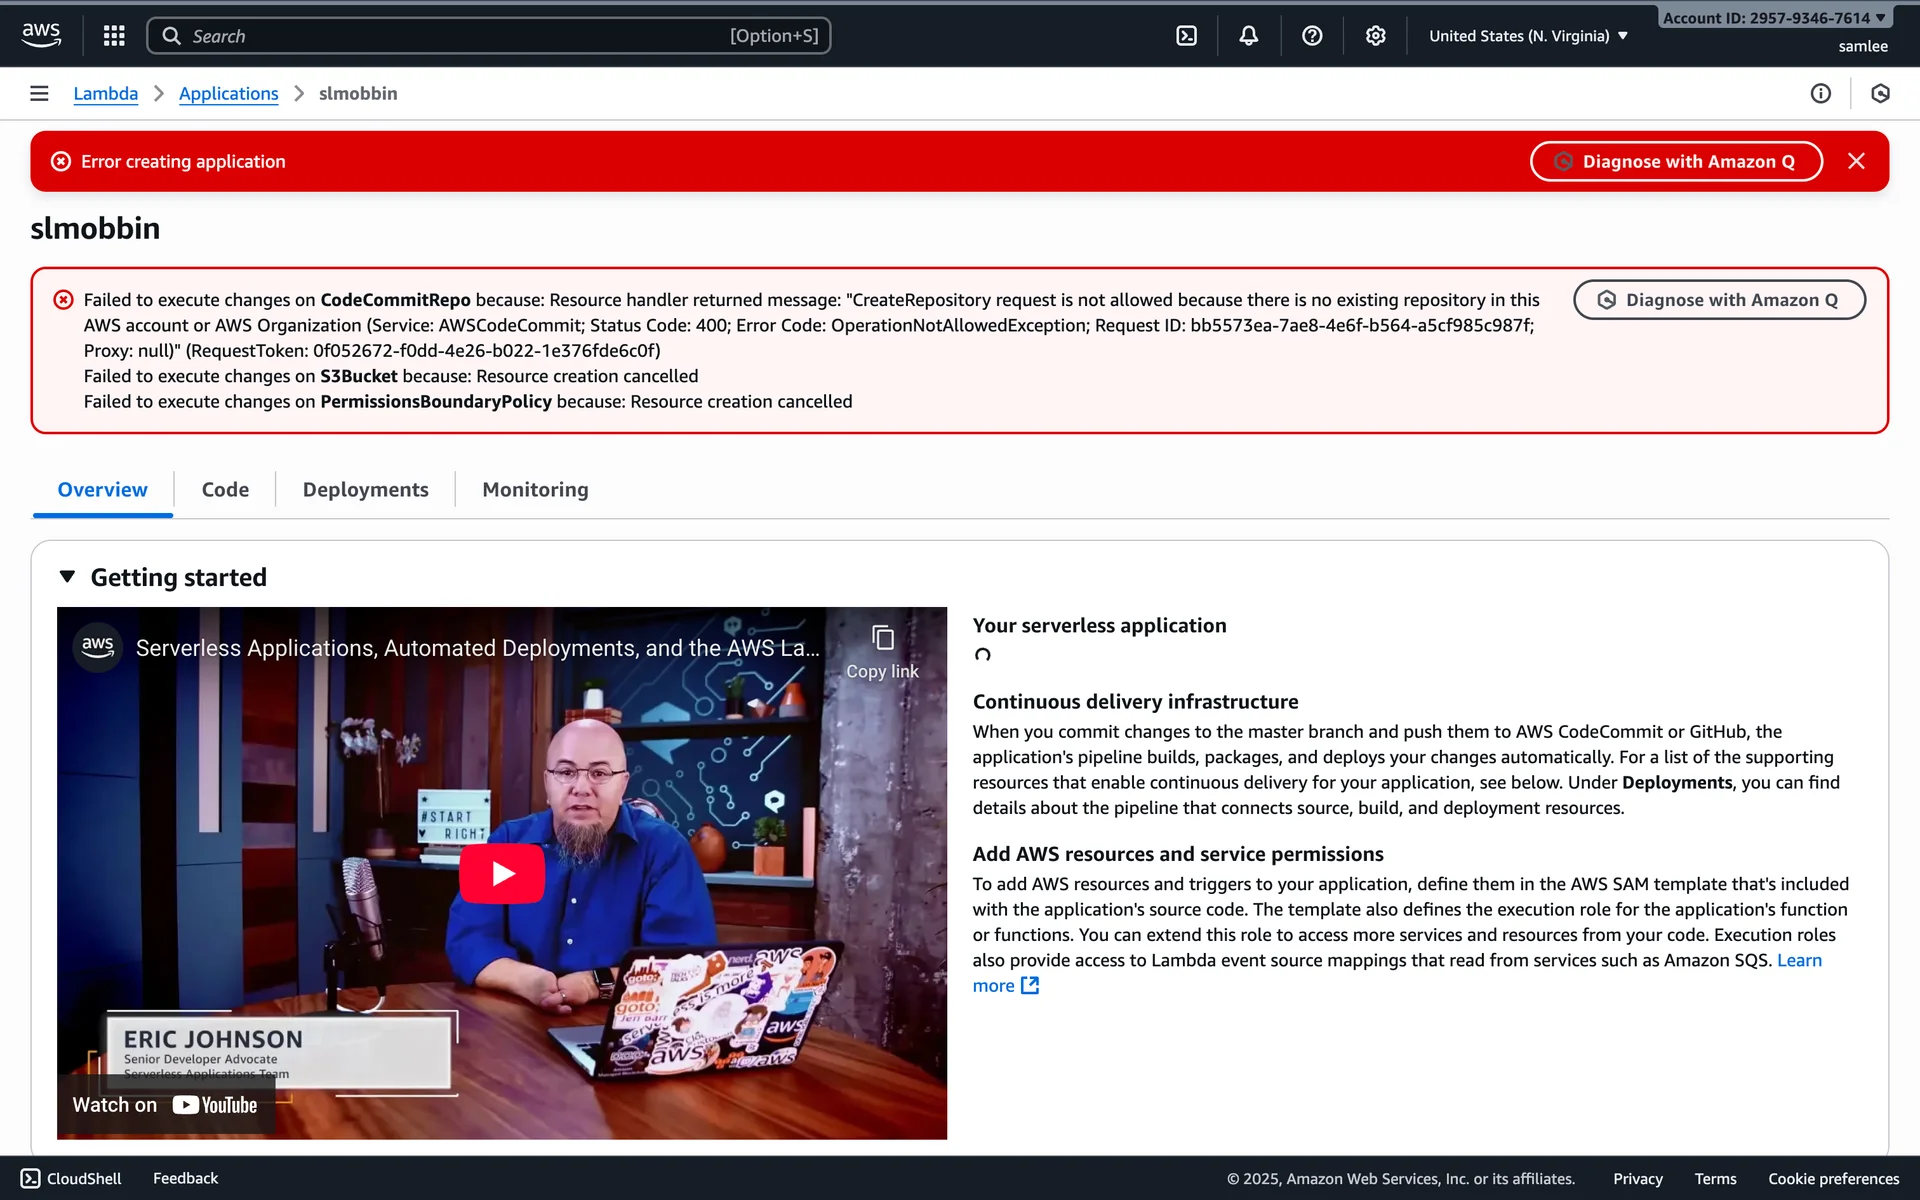This screenshot has height=1200, width=1920.
Task: Open the notifications bell
Action: point(1248,36)
